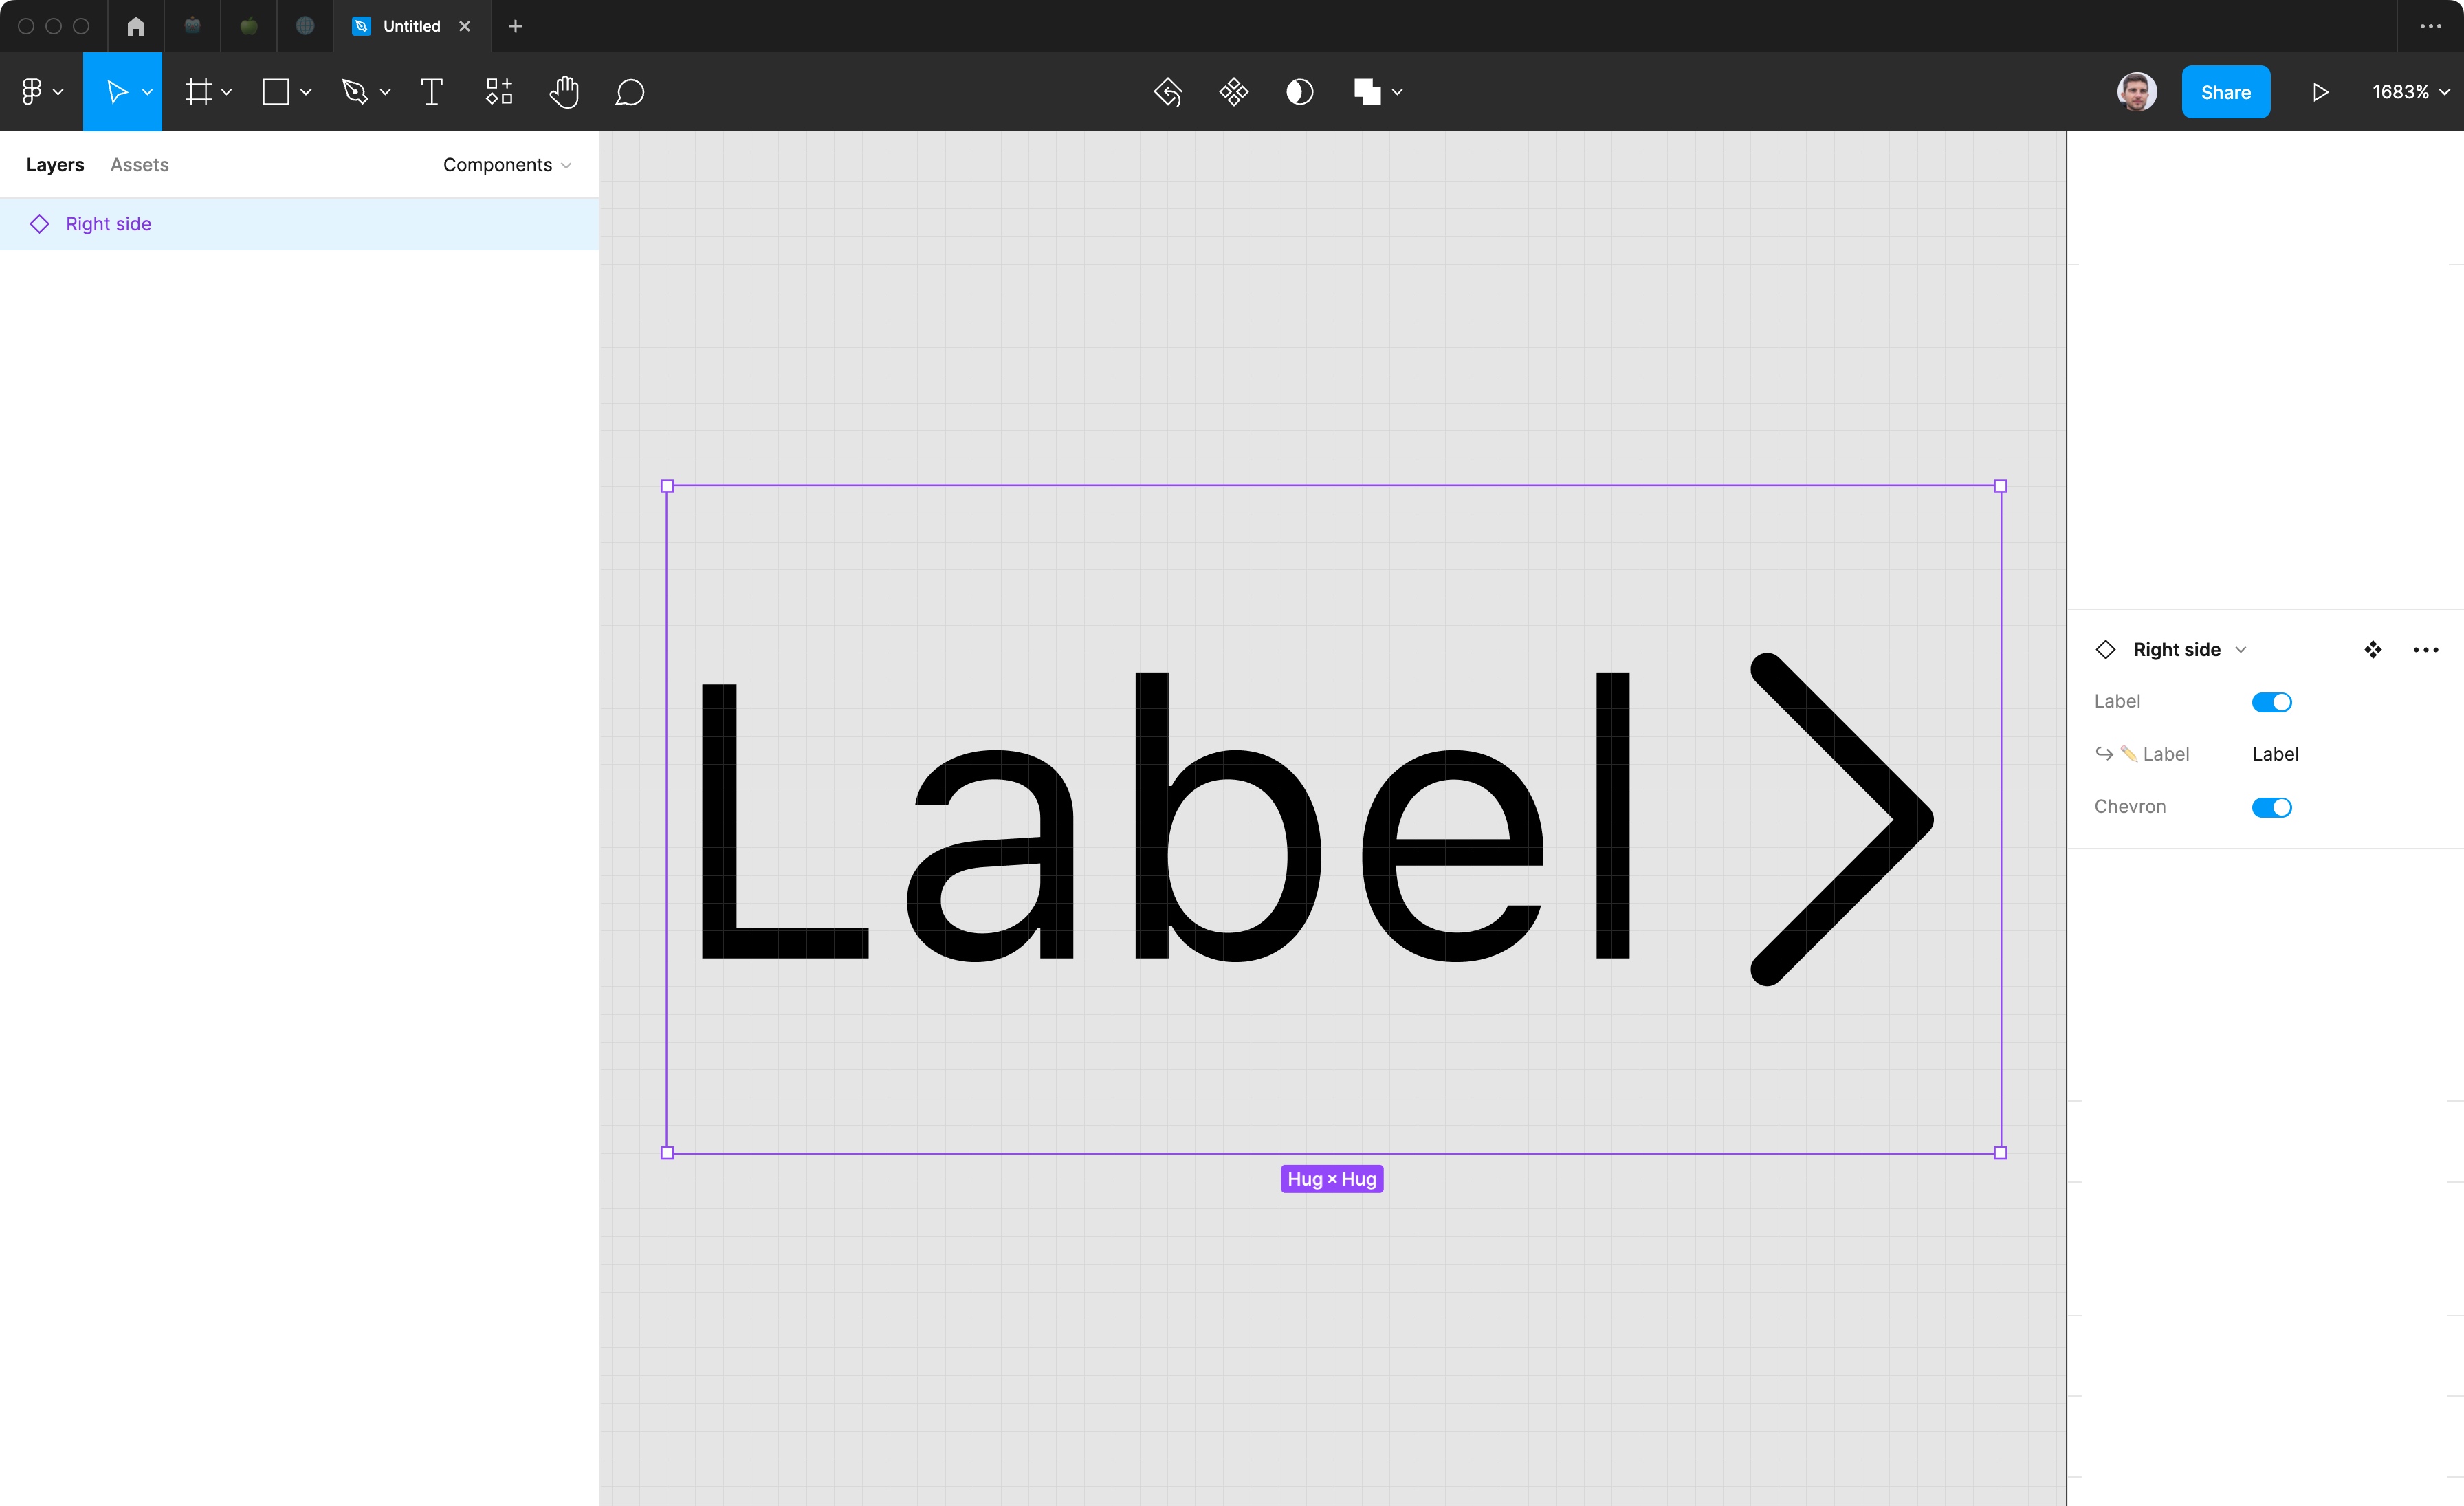The image size is (2464, 1506).
Task: Toggle the mask contrast icon
Action: (1299, 92)
